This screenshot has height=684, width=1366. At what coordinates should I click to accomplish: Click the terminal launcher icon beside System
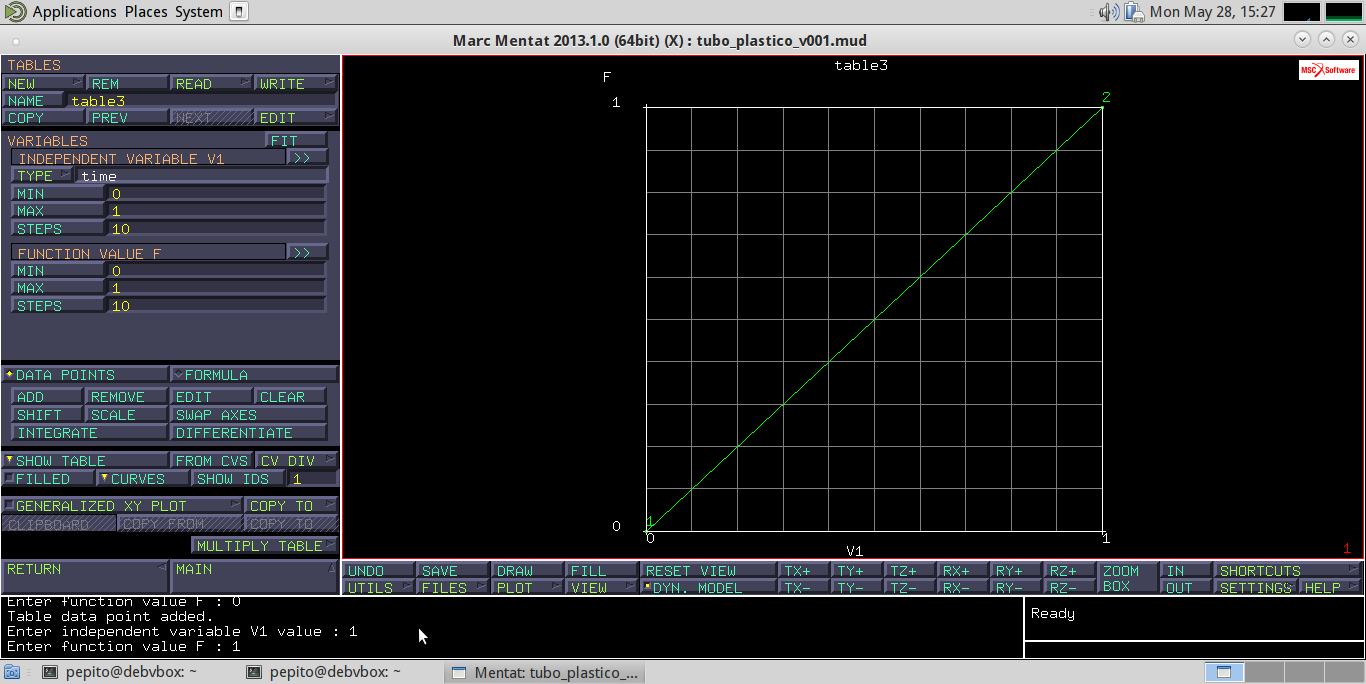point(238,12)
